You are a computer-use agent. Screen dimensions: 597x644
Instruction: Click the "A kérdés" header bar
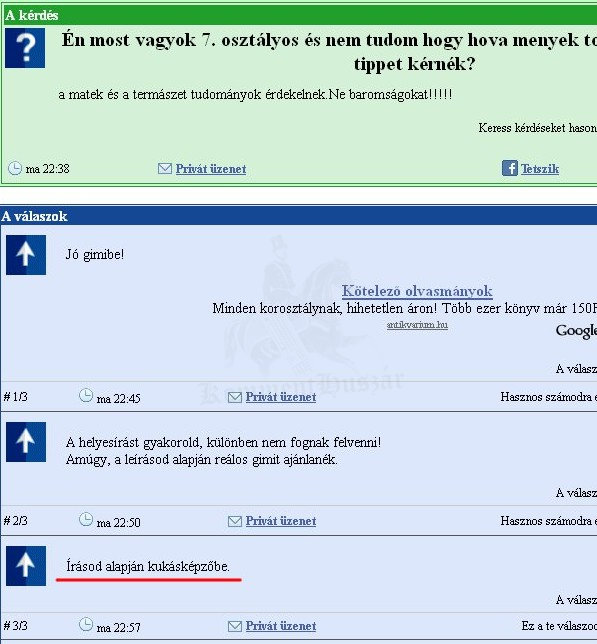pyautogui.click(x=299, y=15)
